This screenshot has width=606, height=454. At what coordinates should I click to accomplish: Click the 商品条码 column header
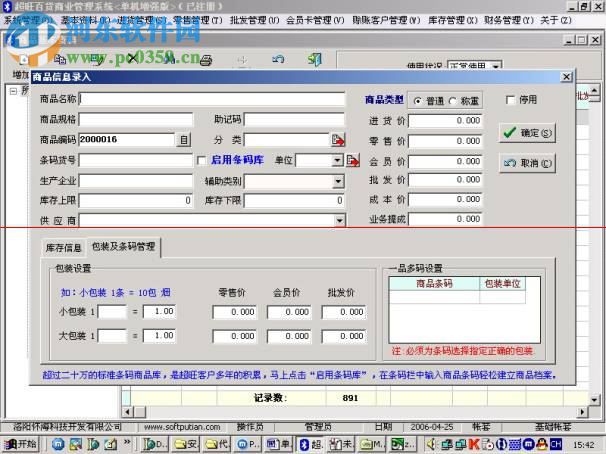434,284
